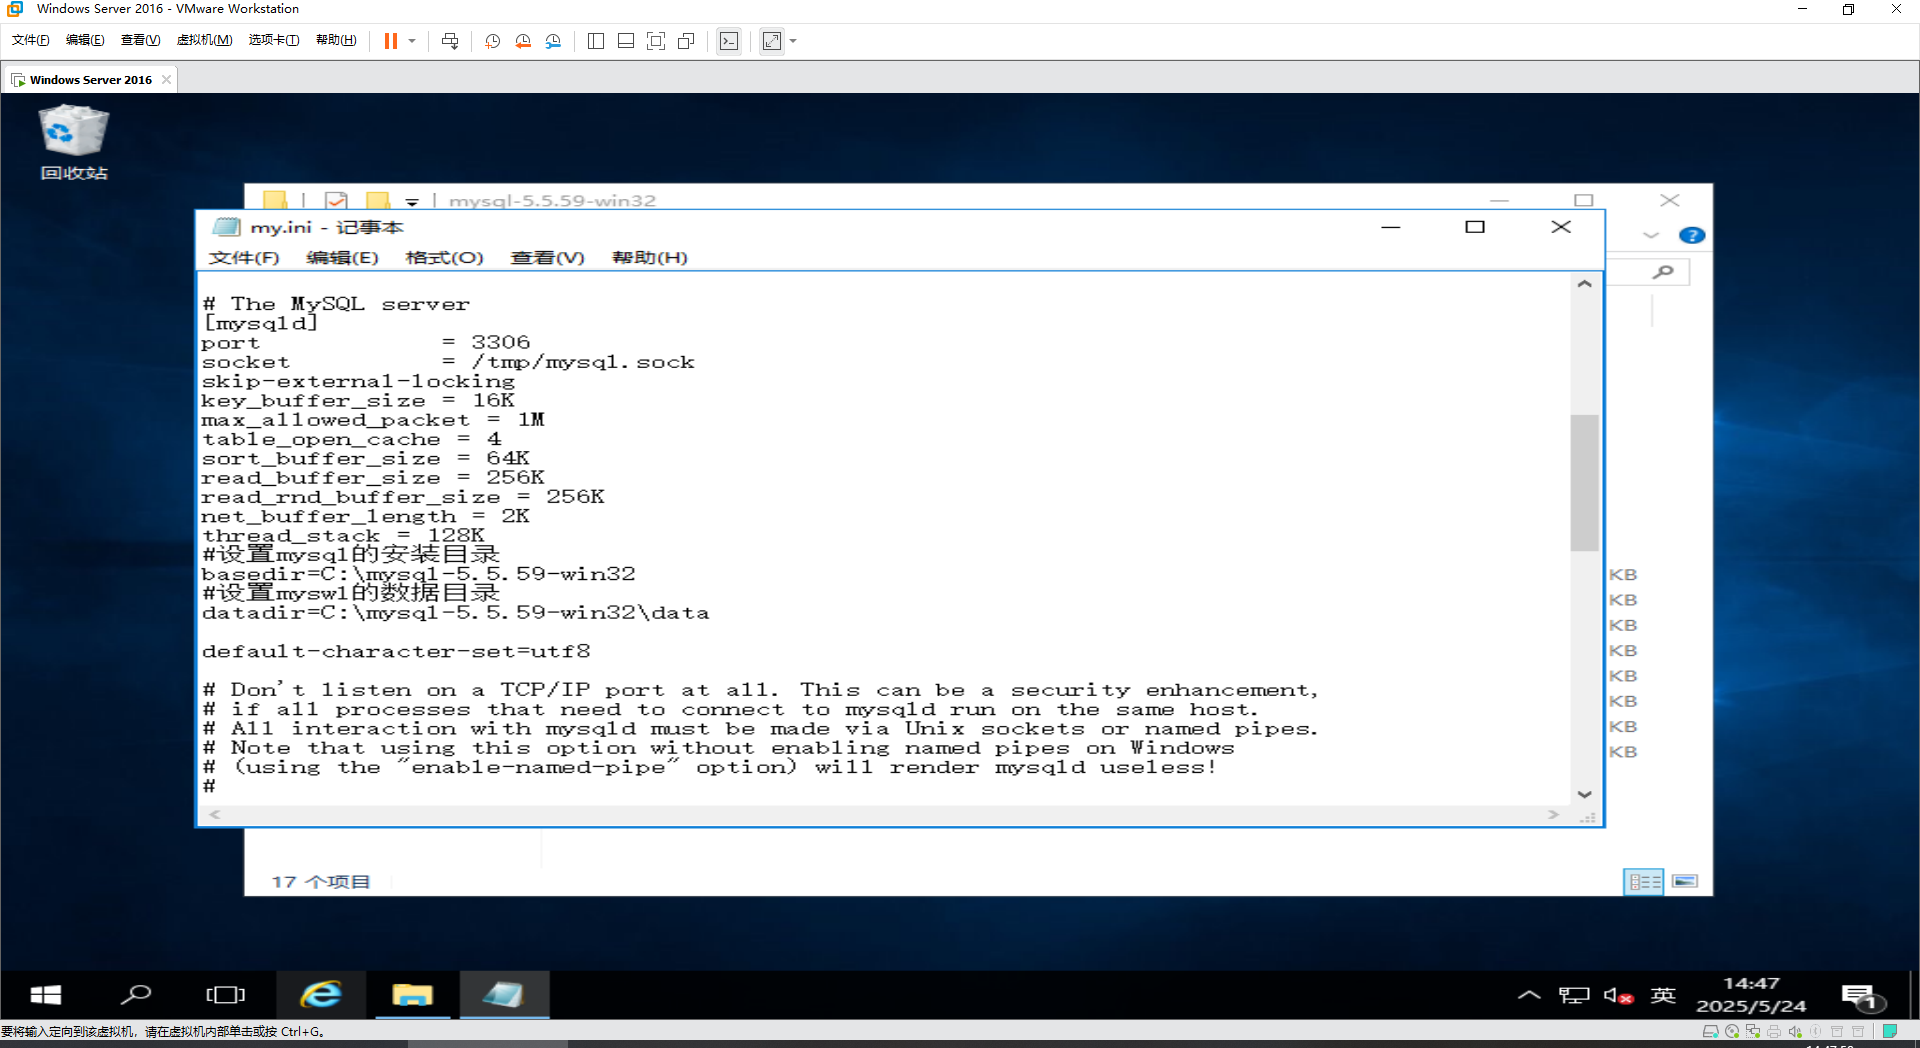Launch Internet Explorer from the taskbar

coord(321,994)
